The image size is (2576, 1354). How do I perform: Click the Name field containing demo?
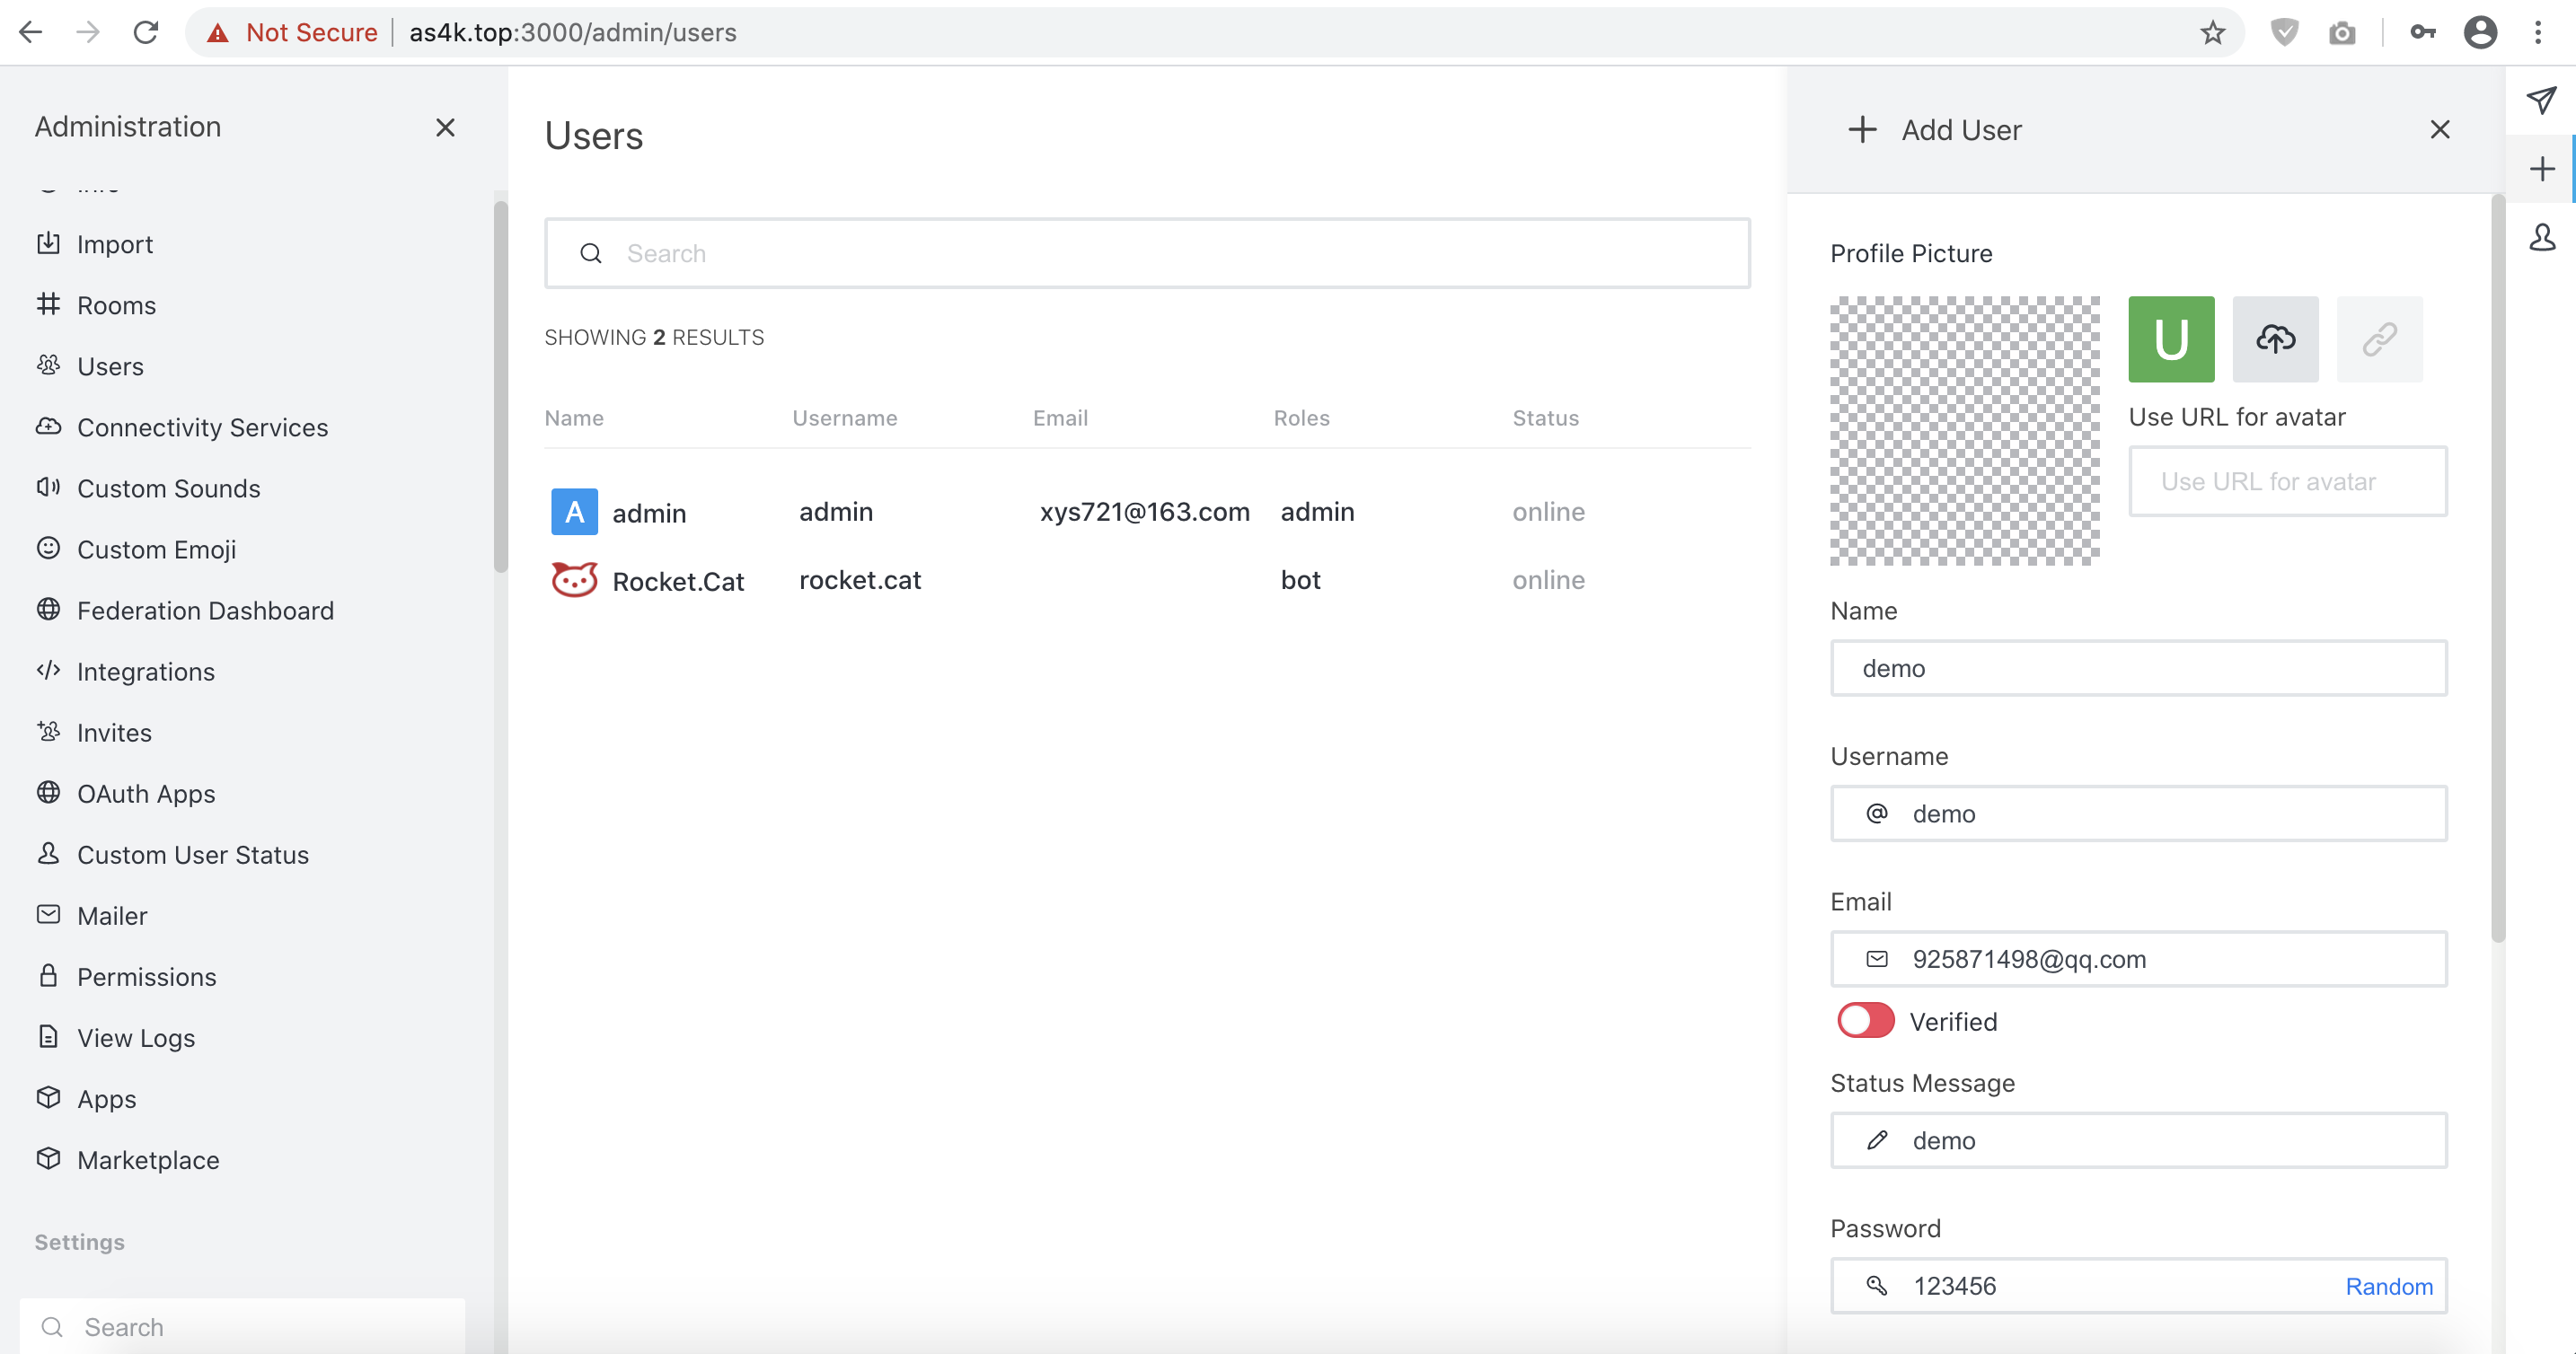click(x=2138, y=668)
